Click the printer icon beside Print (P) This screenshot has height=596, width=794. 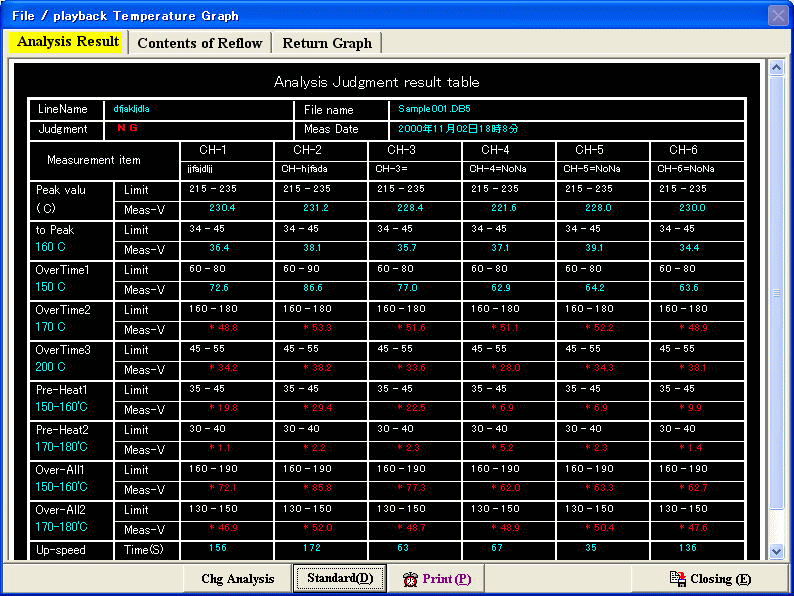tap(410, 579)
